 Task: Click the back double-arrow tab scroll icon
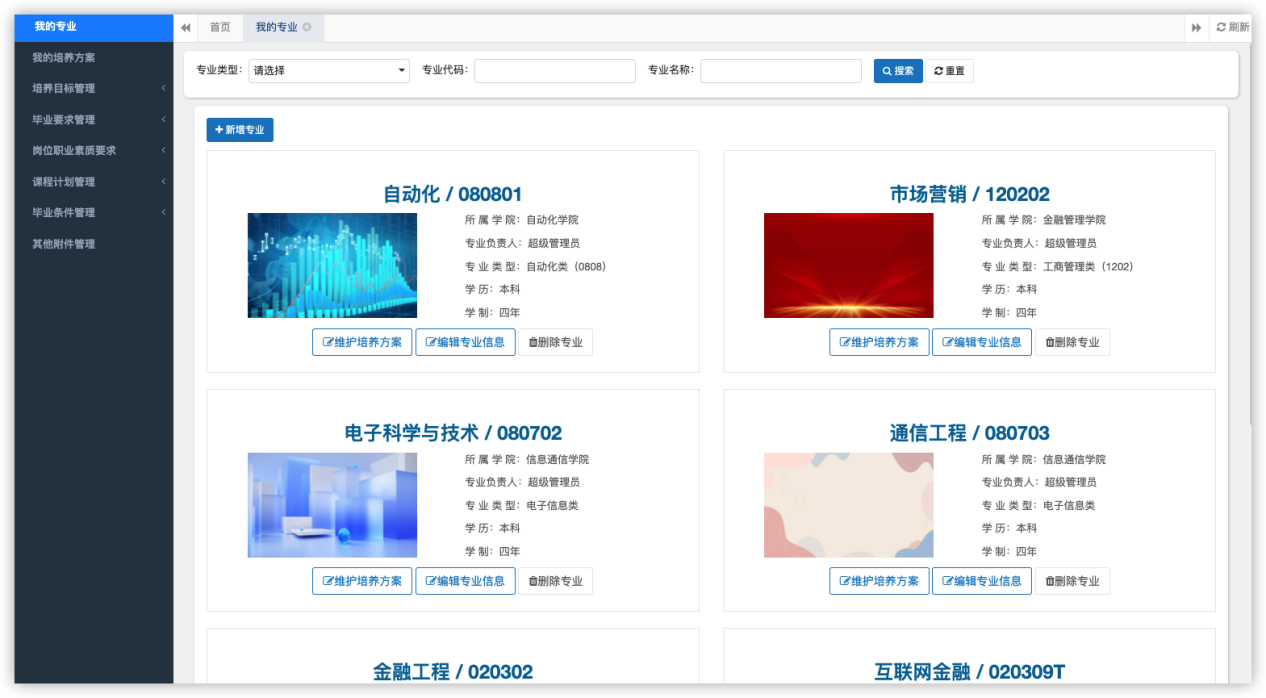[186, 28]
